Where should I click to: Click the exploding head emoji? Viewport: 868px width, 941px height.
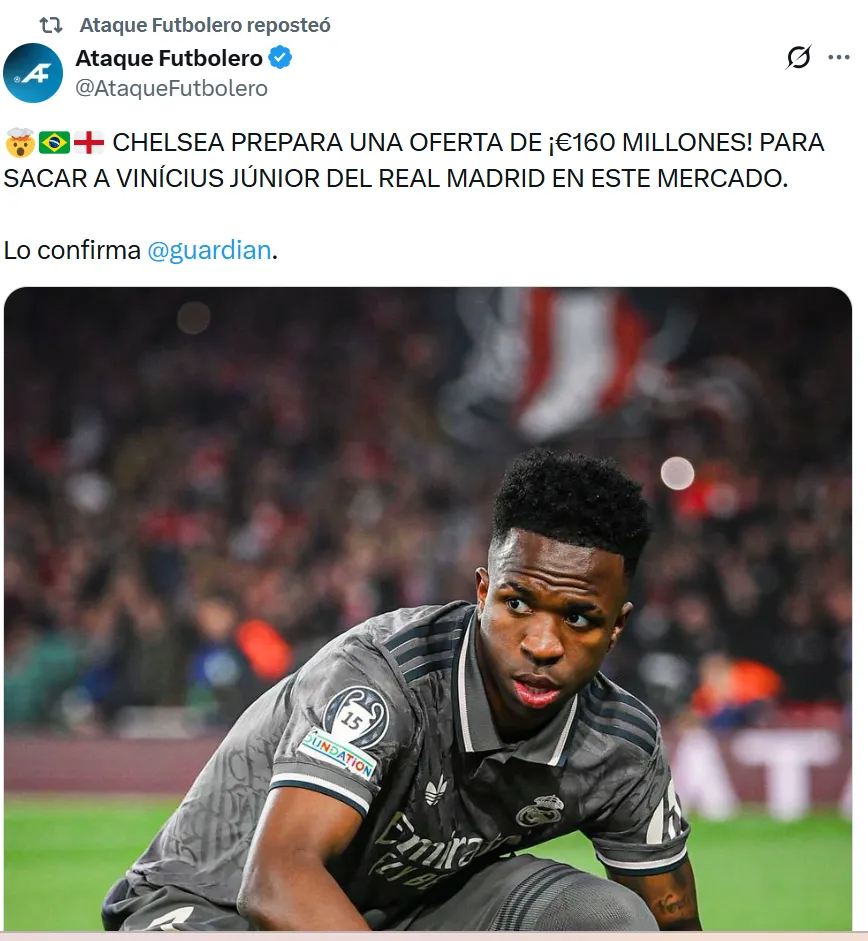[x=20, y=143]
